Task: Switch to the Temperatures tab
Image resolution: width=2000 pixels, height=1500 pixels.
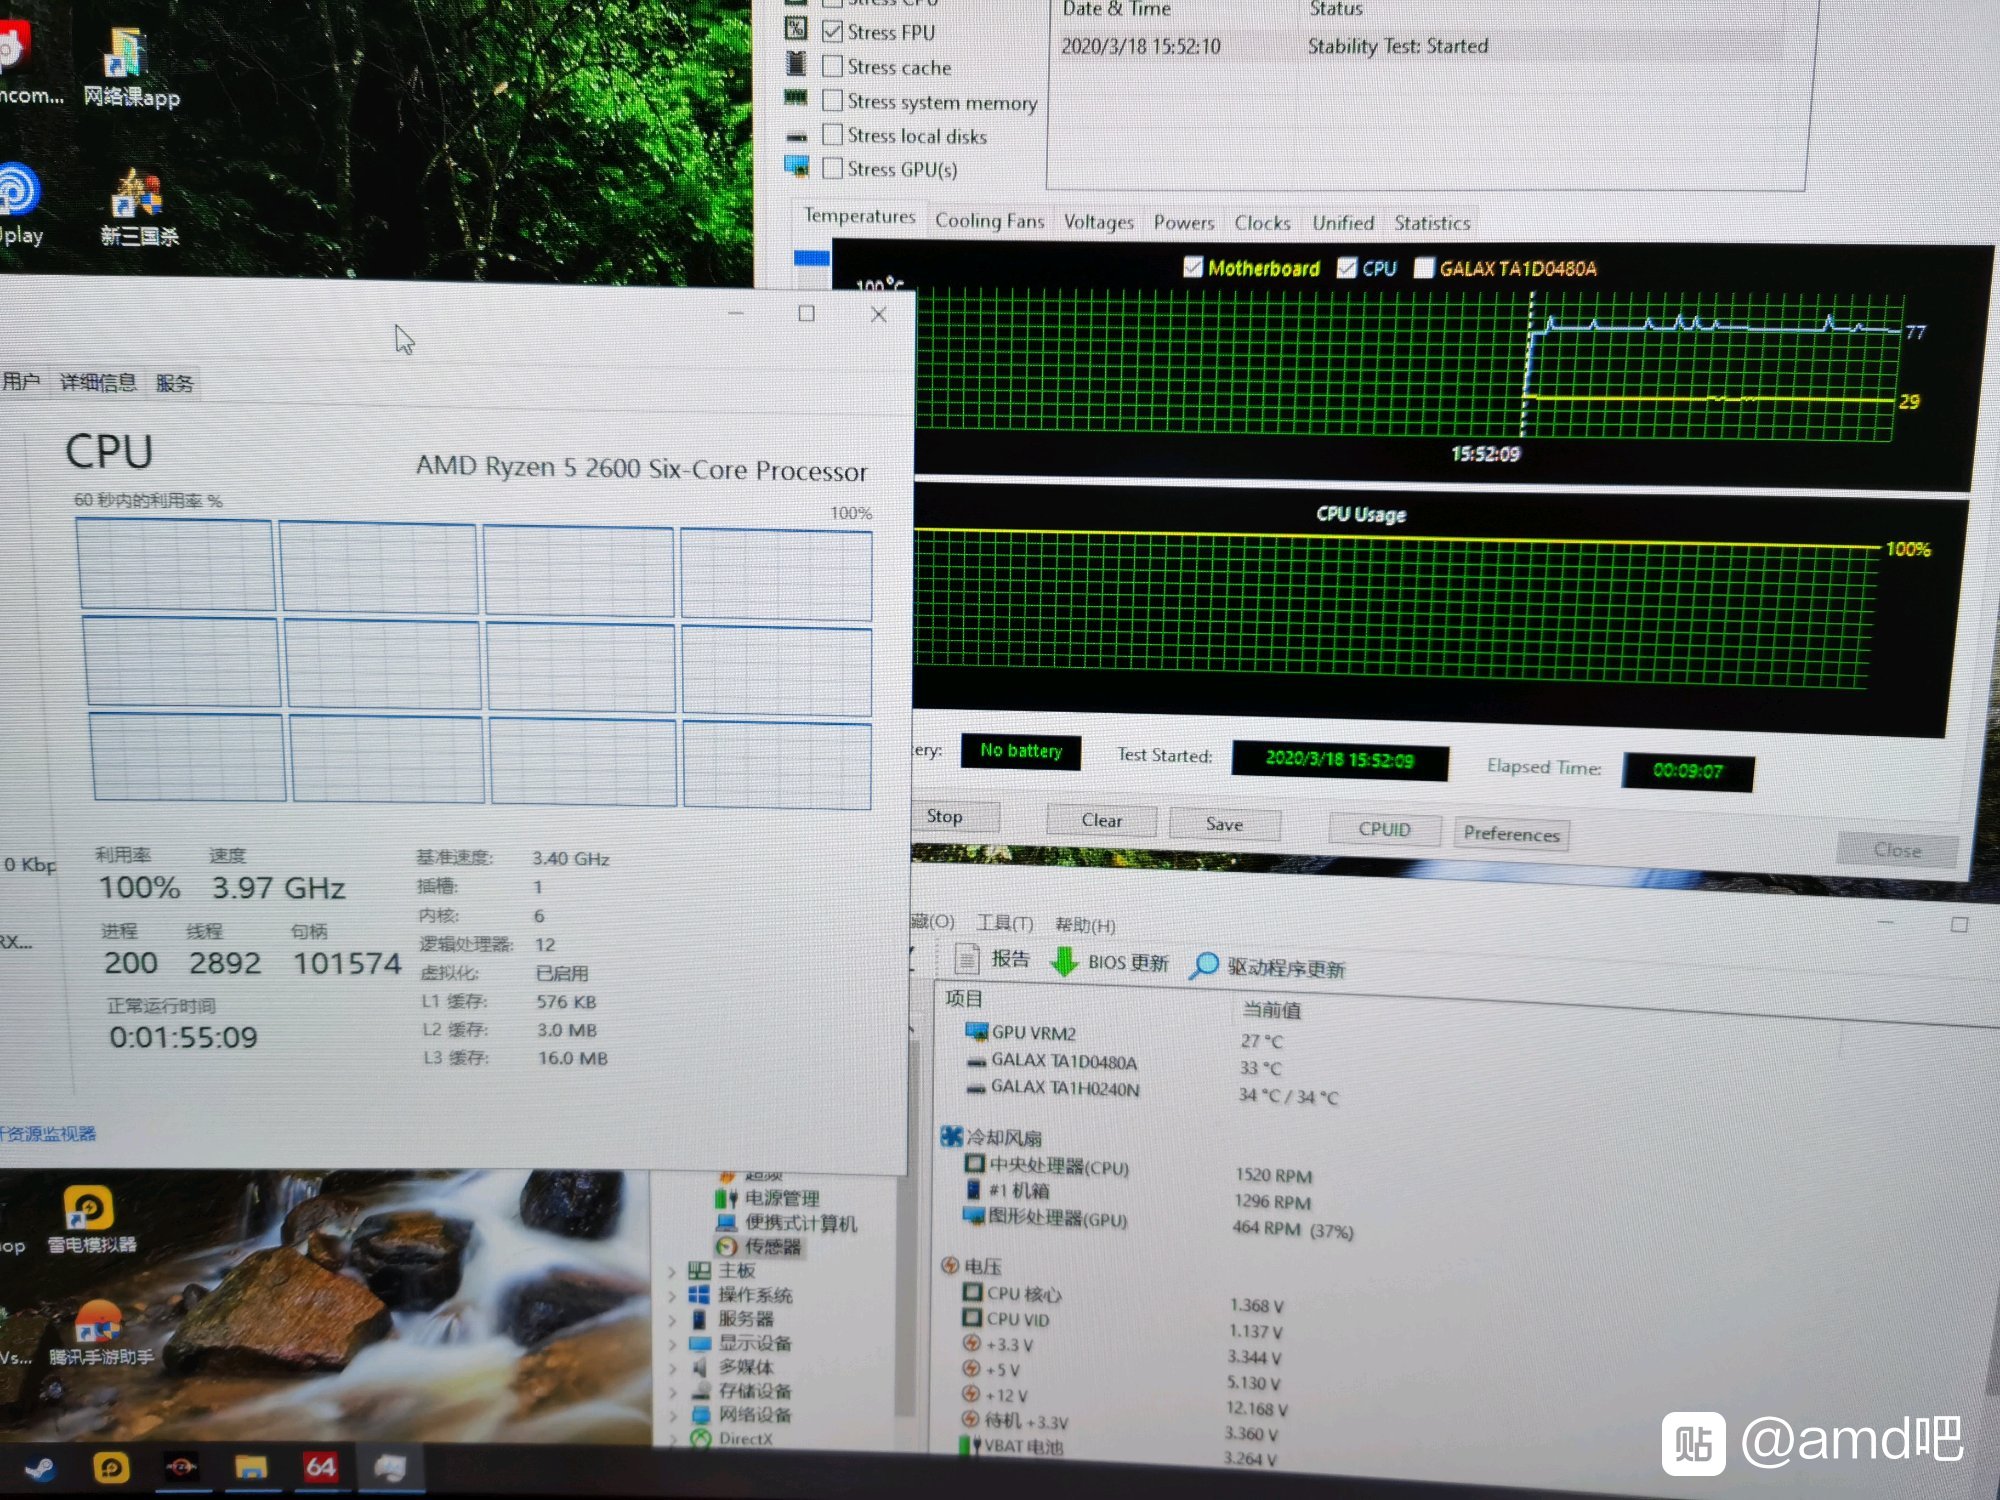Action: pyautogui.click(x=860, y=216)
